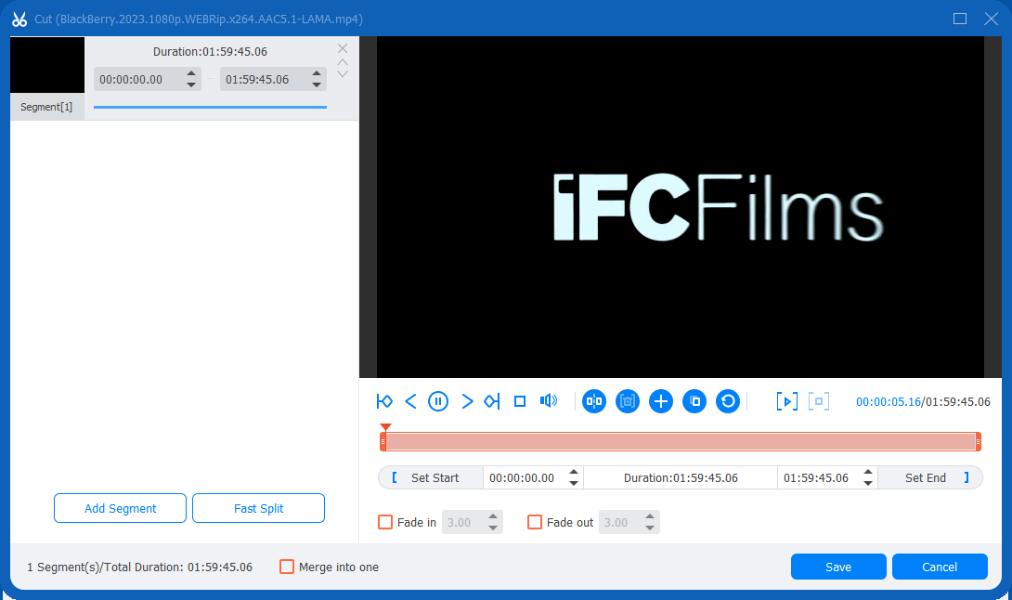Image resolution: width=1012 pixels, height=600 pixels.
Task: Click Set Start to mark the beginning
Action: 430,477
